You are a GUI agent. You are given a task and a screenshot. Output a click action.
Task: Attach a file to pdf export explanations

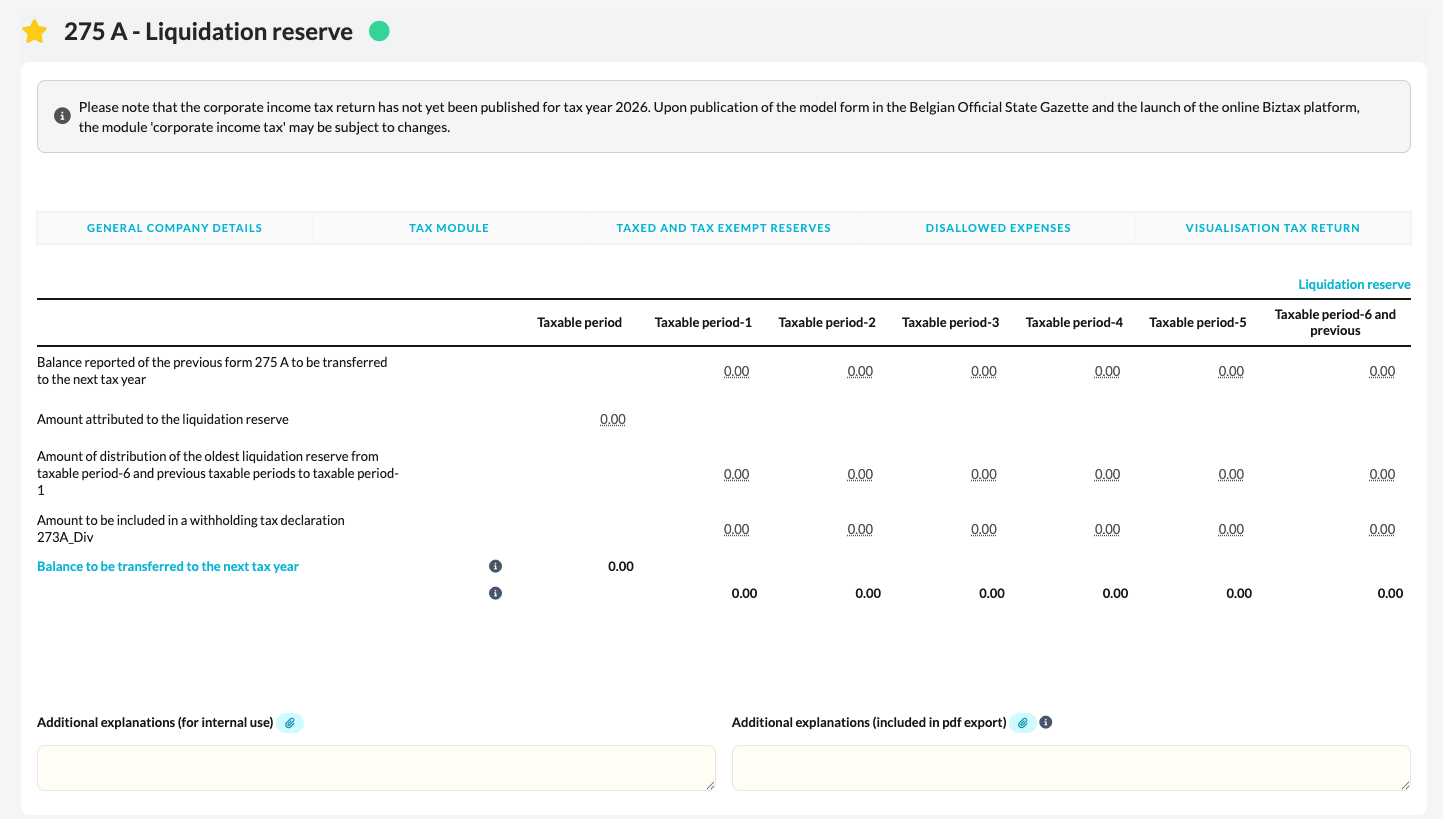(1023, 722)
